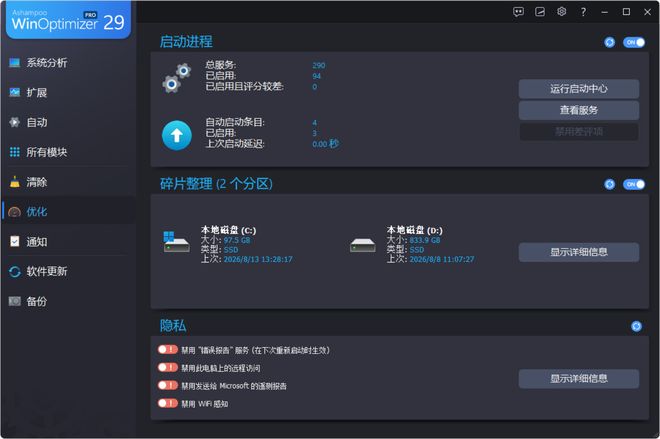Click the 碎片整理 (2 个分区) heading

coord(216,184)
